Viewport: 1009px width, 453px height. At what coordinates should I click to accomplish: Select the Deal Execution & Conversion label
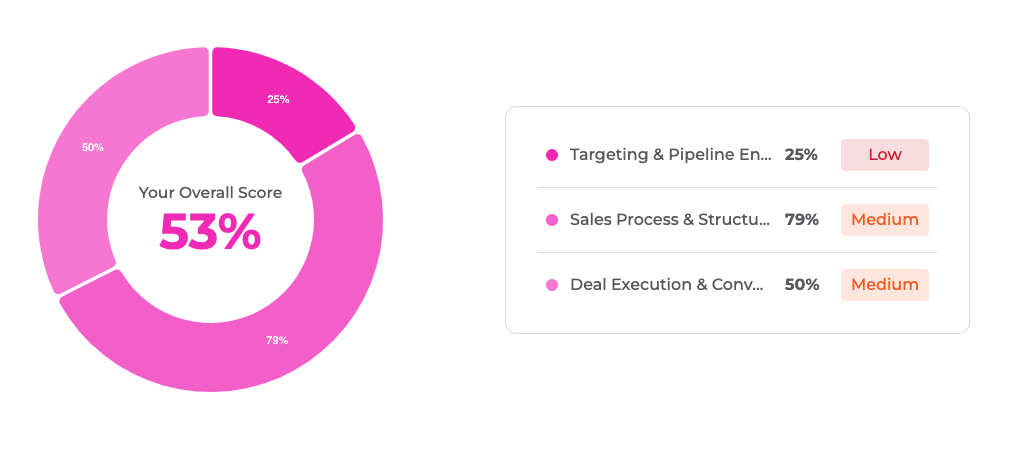point(667,285)
